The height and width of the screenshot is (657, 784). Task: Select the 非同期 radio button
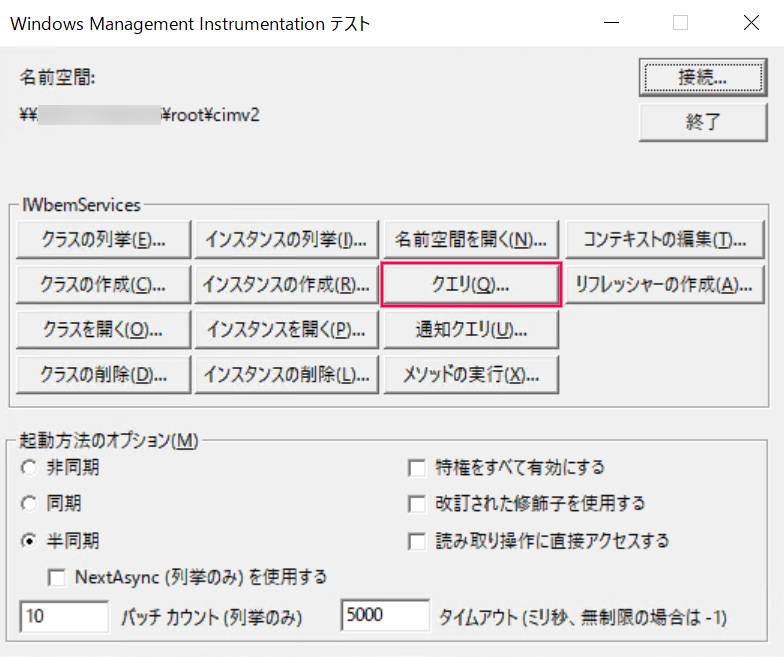point(29,467)
